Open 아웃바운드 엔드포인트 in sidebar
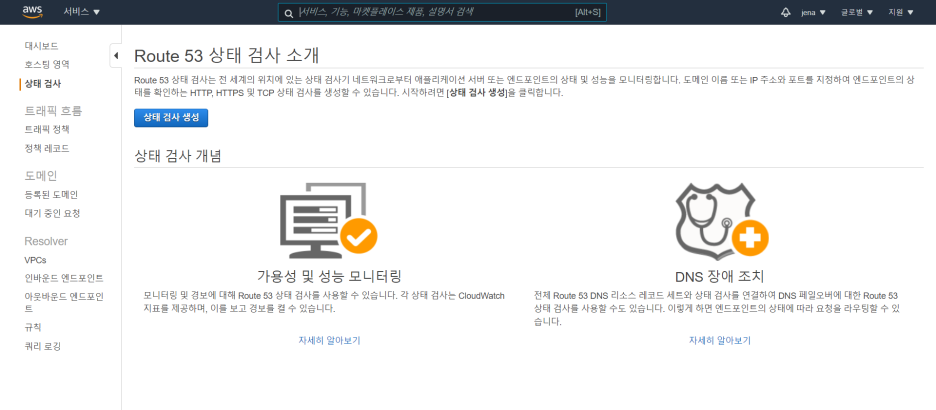 coord(64,302)
